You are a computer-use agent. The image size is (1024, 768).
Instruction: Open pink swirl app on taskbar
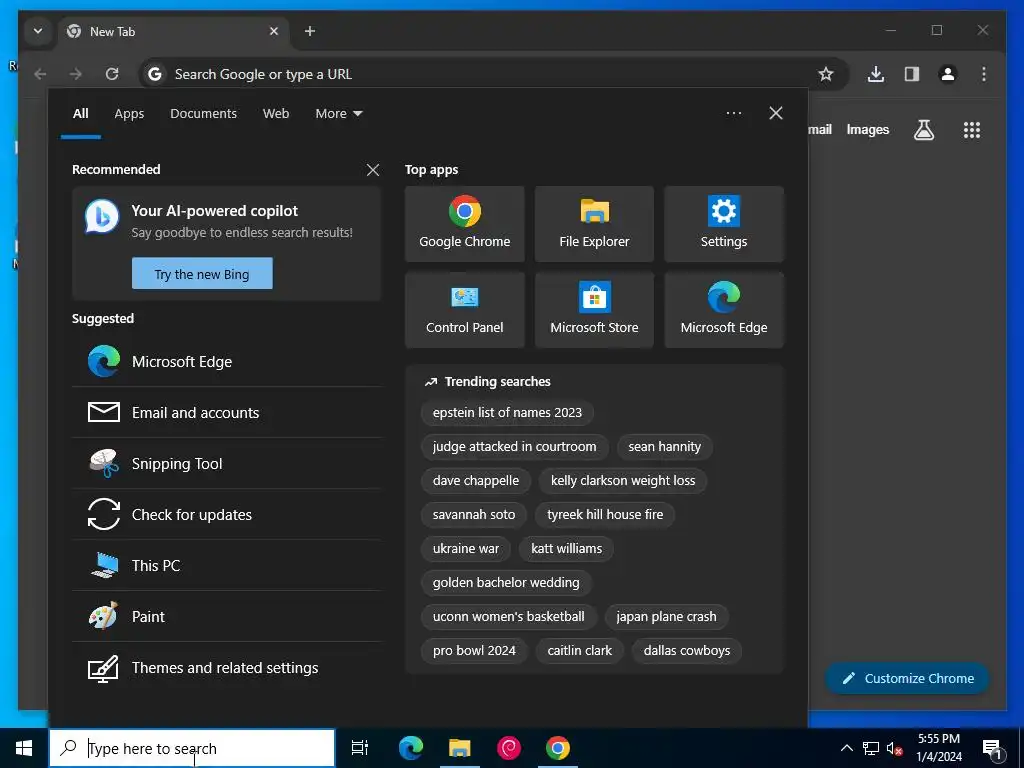(x=509, y=748)
